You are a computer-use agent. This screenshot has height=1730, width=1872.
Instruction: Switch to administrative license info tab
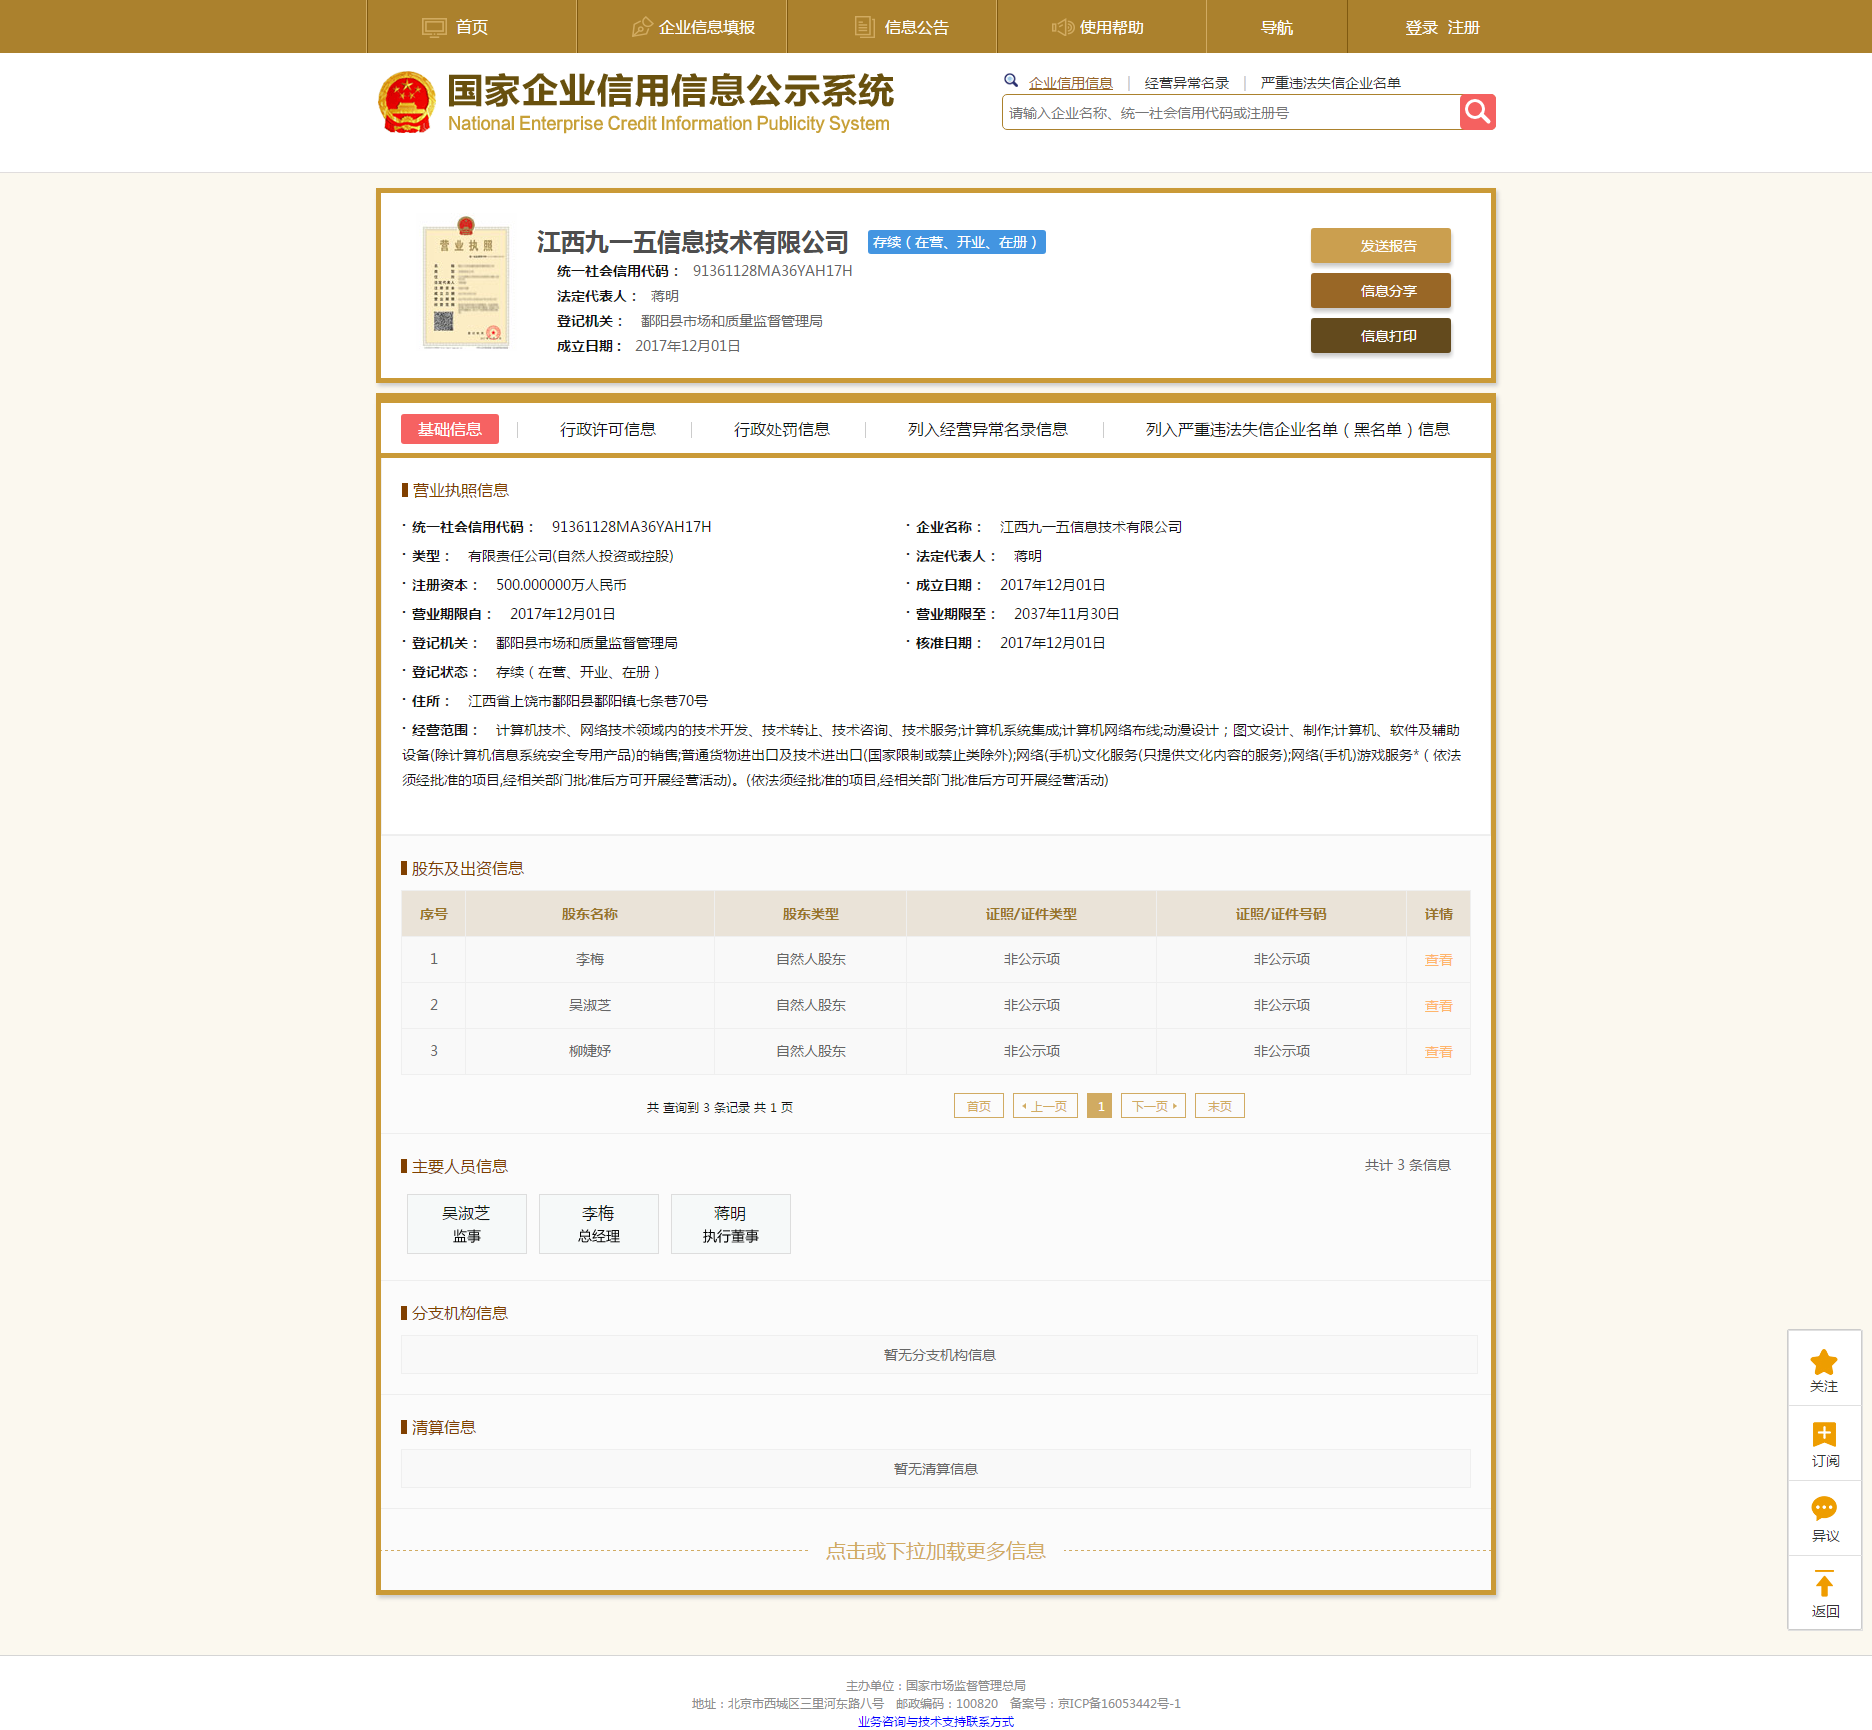click(607, 429)
